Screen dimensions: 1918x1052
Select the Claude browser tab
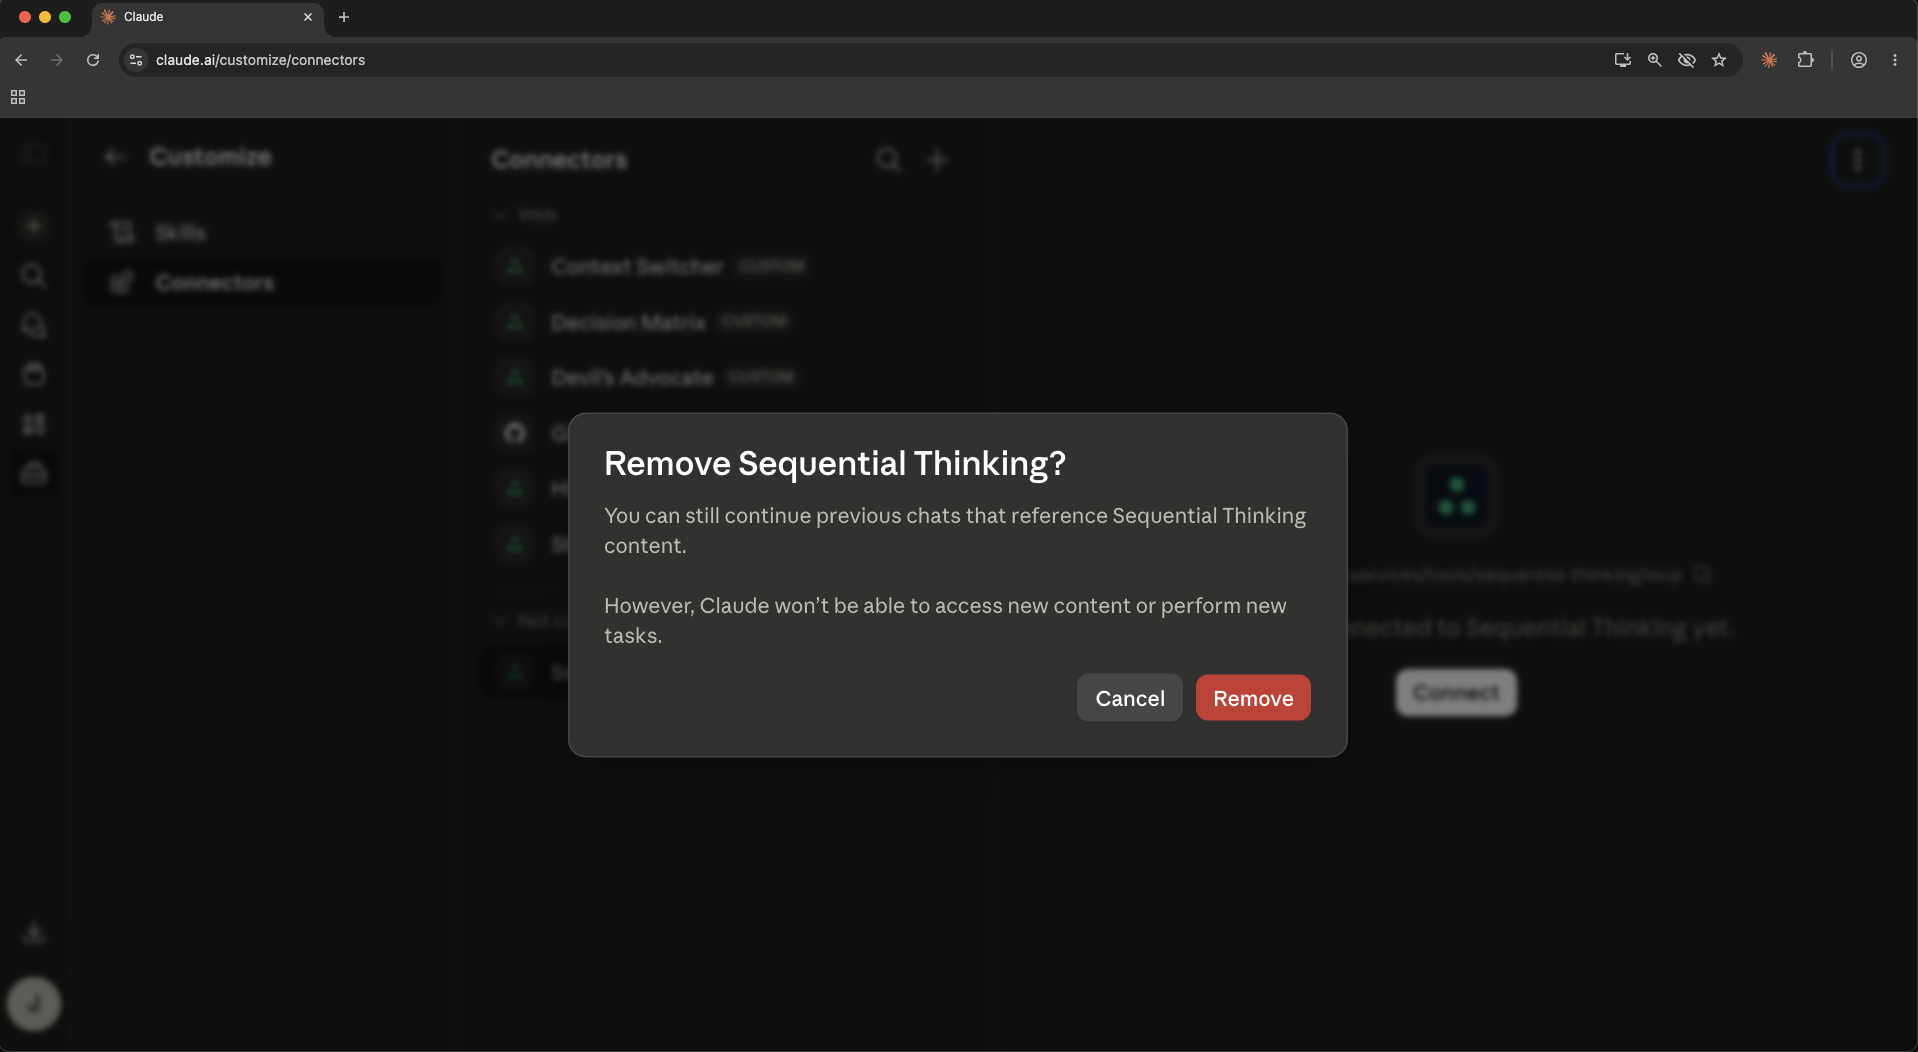208,17
